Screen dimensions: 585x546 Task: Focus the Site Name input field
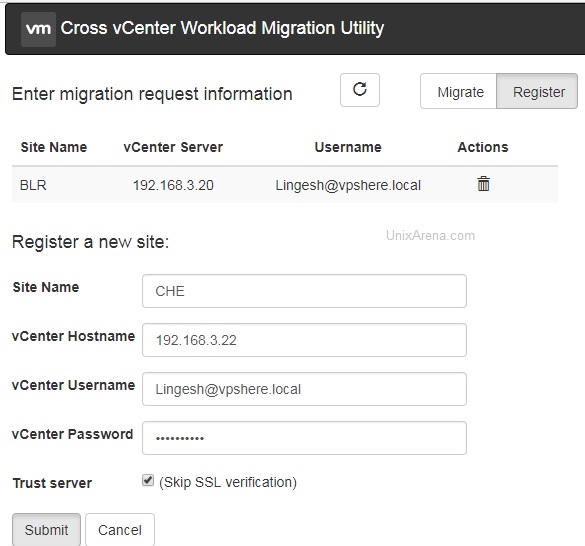point(304,291)
